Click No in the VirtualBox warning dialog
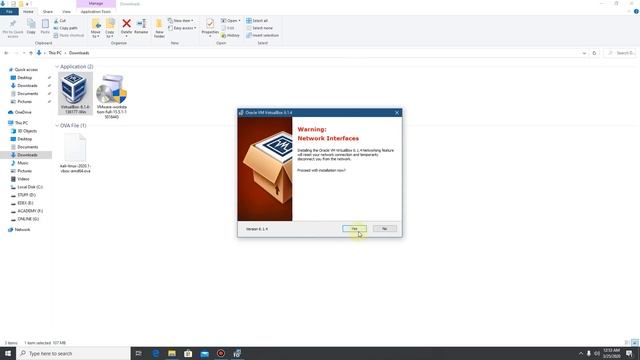Viewport: 640px width, 360px height. pos(384,229)
